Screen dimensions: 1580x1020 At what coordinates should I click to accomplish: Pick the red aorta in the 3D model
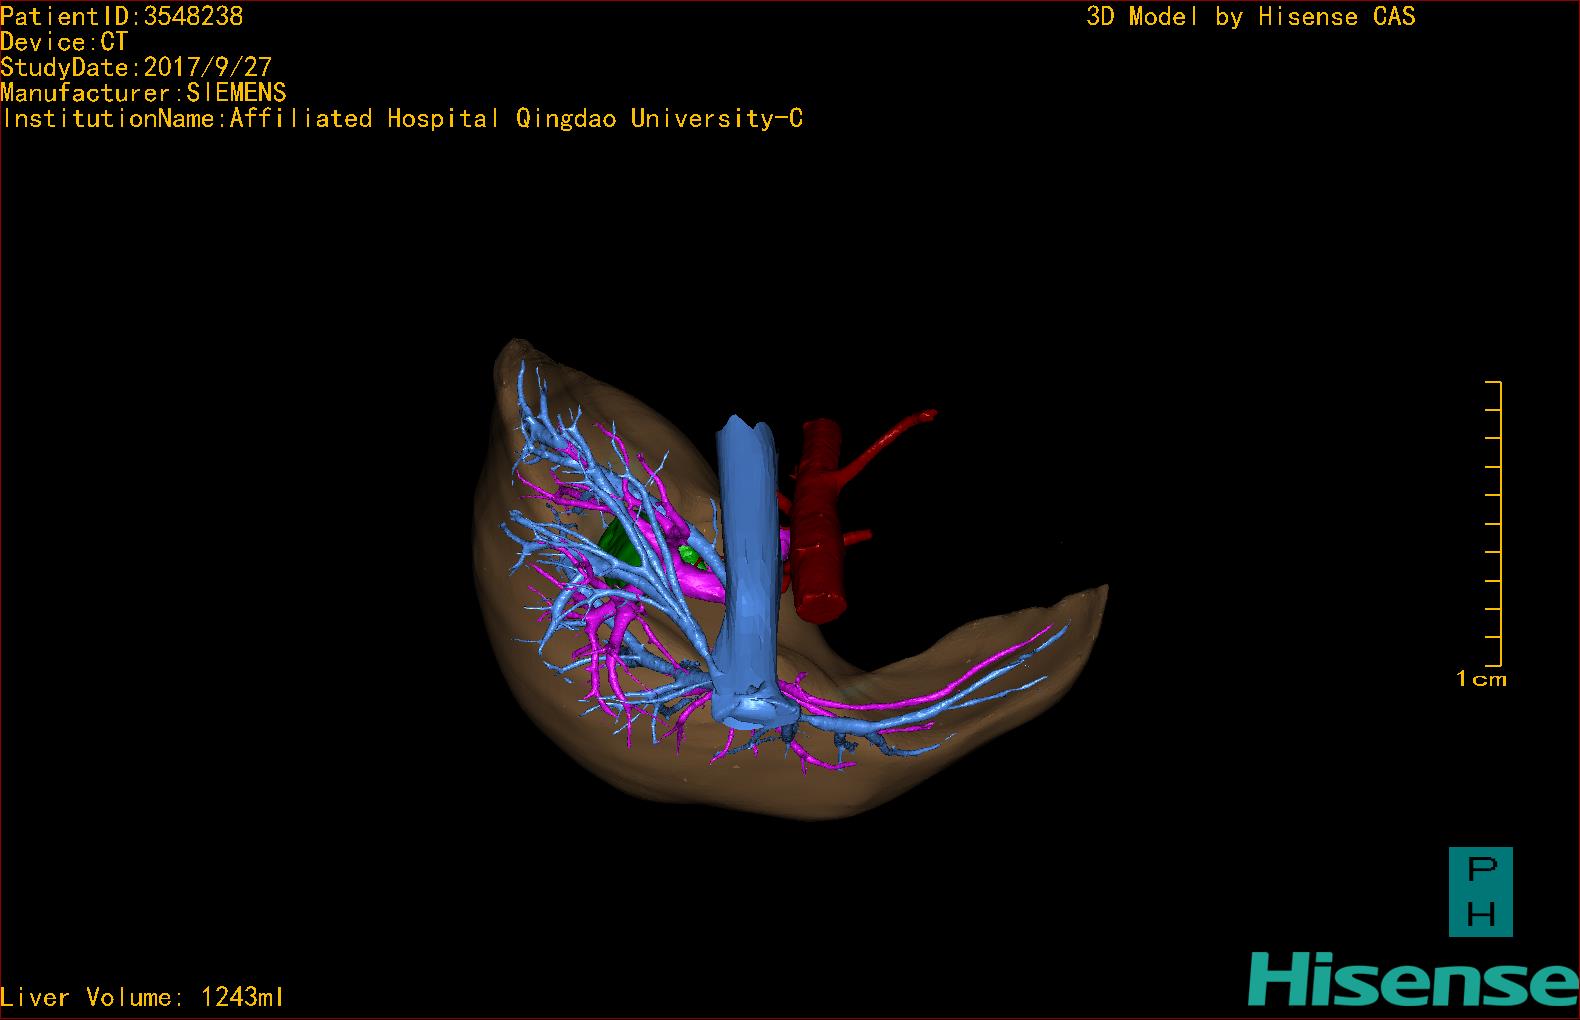[822, 520]
